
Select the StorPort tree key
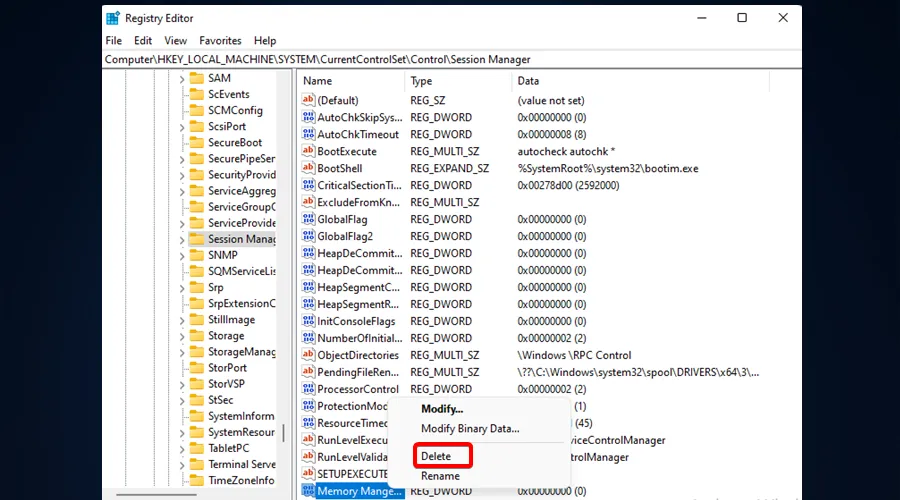227,367
